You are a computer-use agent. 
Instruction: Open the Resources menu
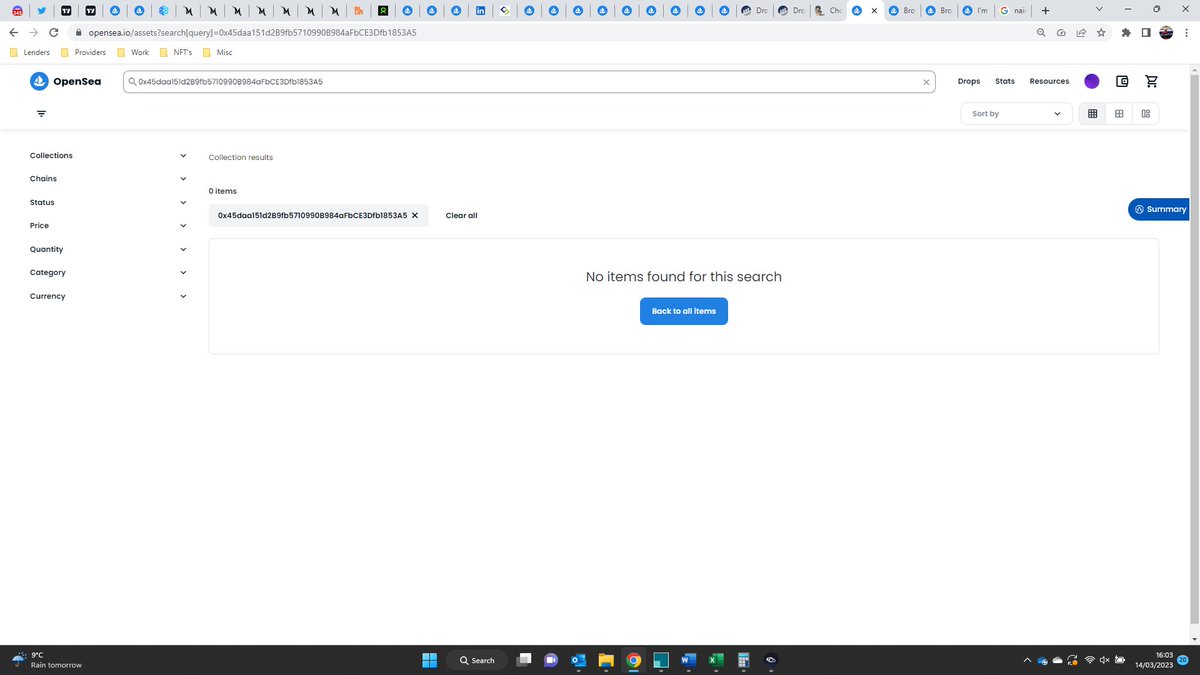coord(1049,81)
